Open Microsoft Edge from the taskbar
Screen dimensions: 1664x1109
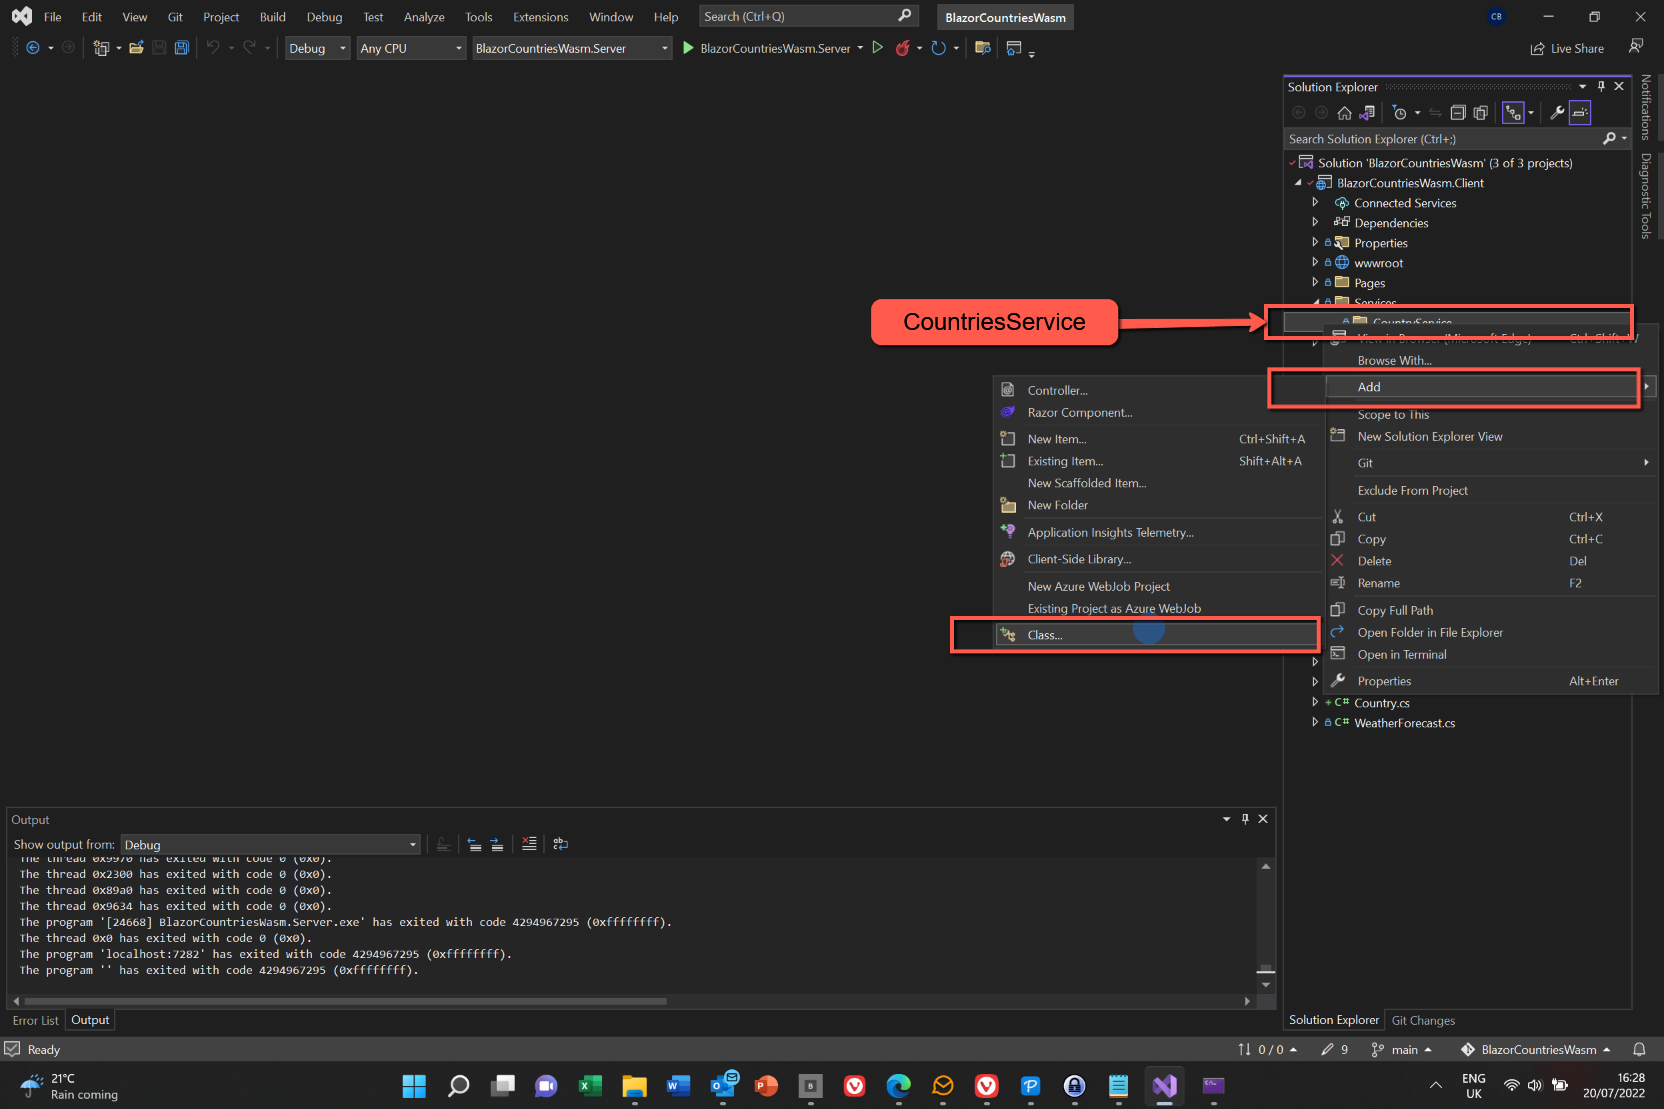click(x=898, y=1086)
